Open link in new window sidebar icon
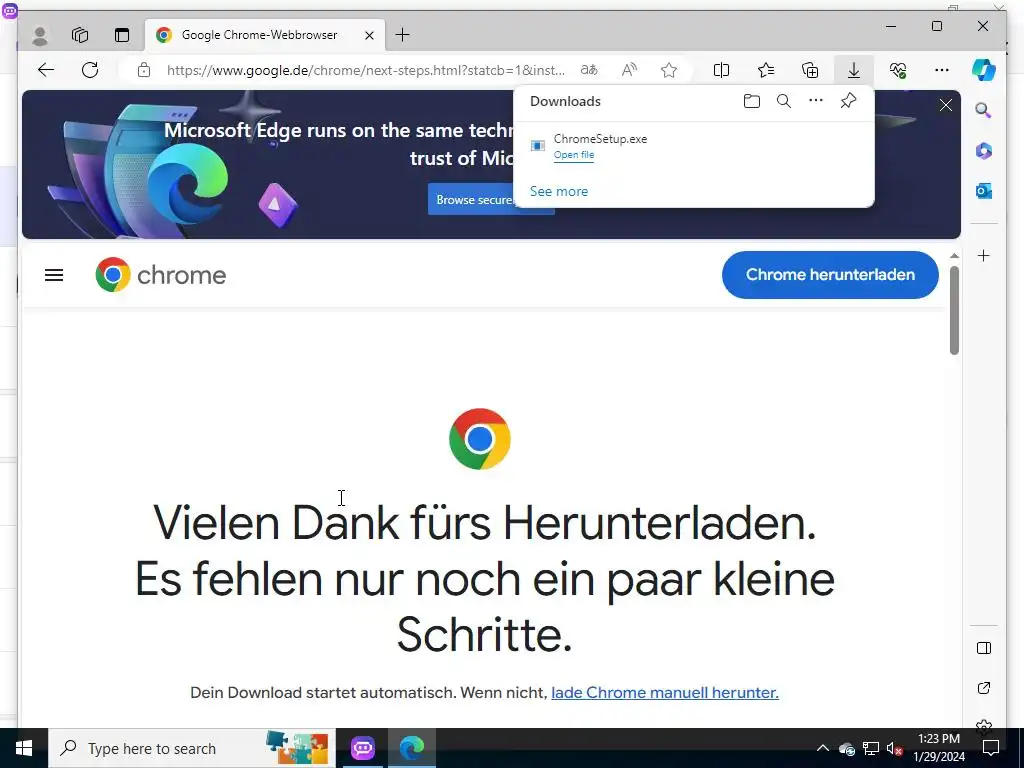1024x768 pixels. tap(984, 688)
